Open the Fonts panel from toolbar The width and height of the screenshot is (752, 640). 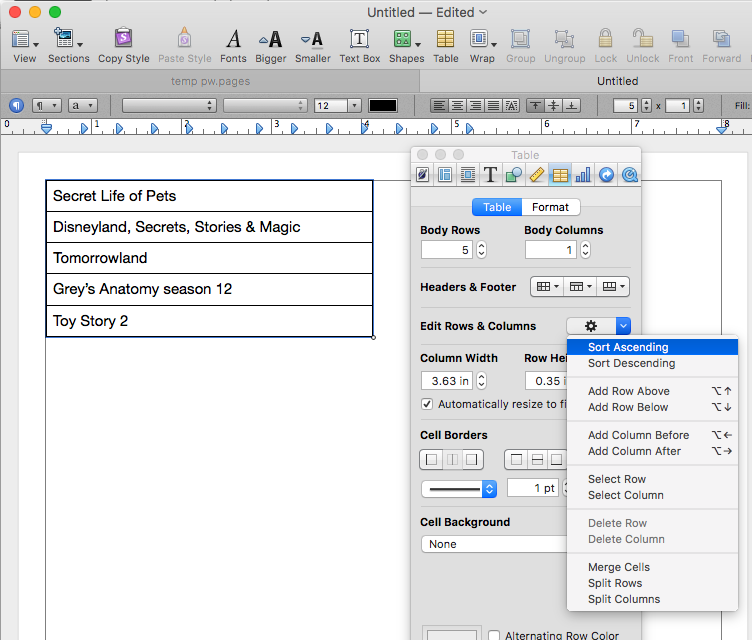[233, 46]
